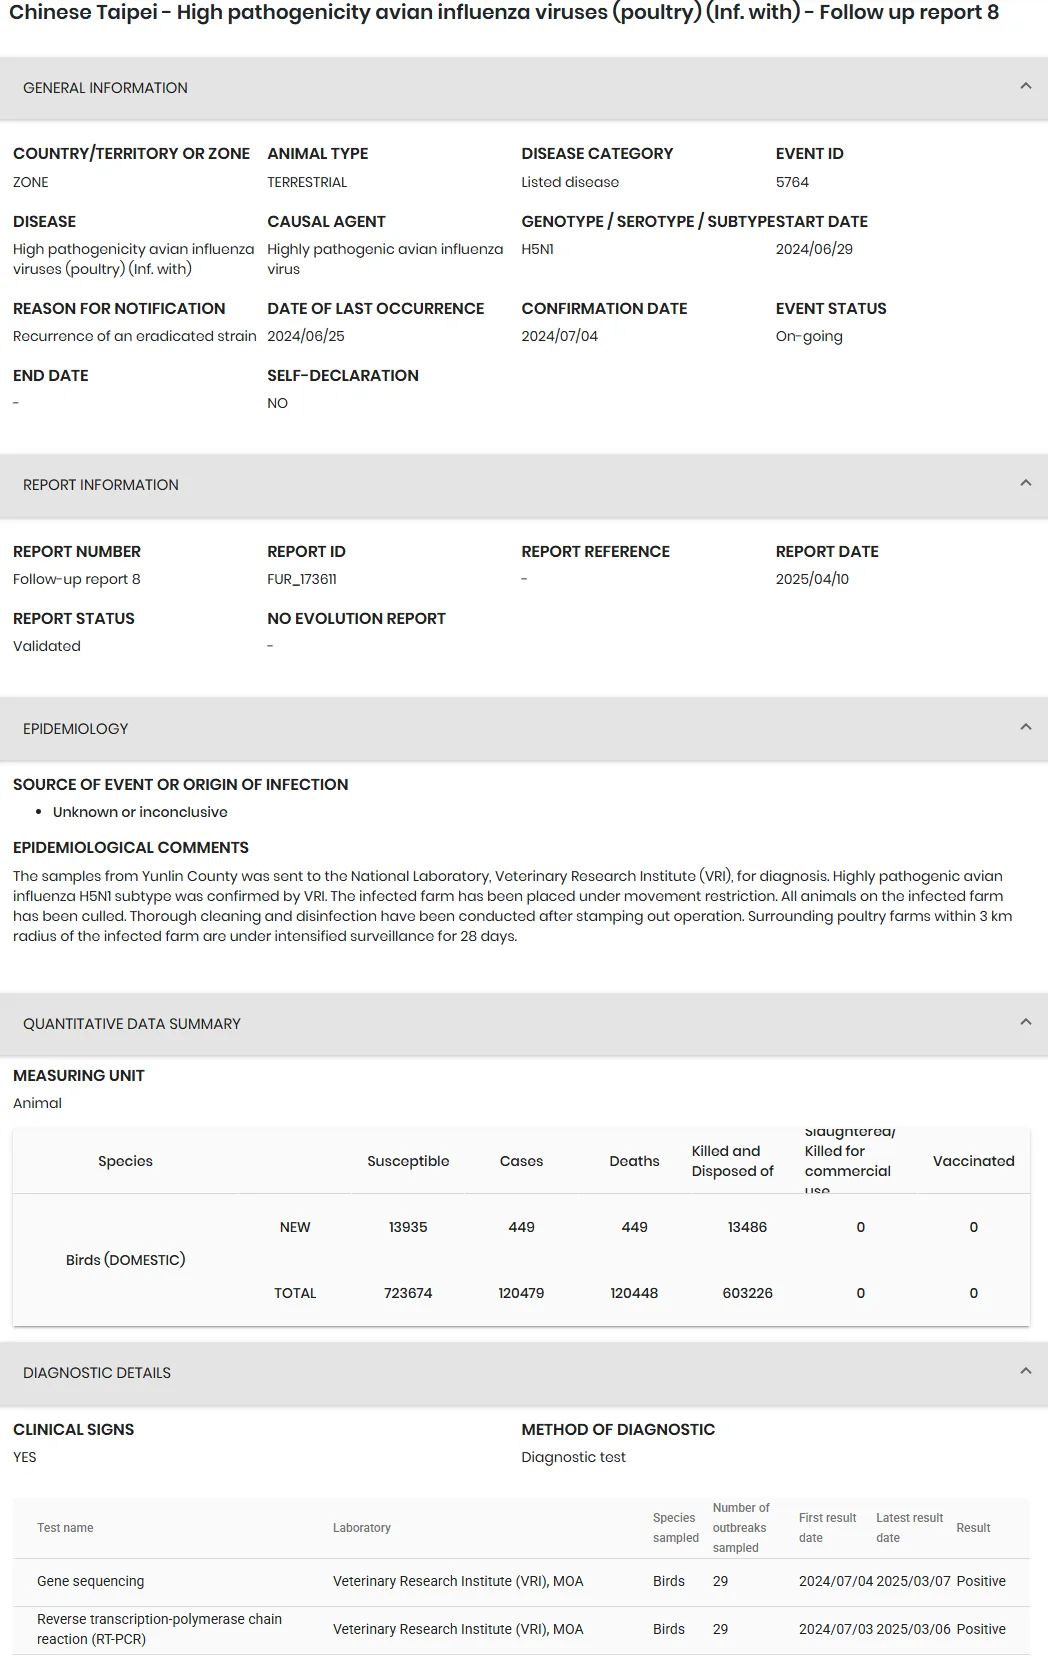1048x1664 pixels.
Task: Click the Laboratory column header
Action: click(362, 1528)
